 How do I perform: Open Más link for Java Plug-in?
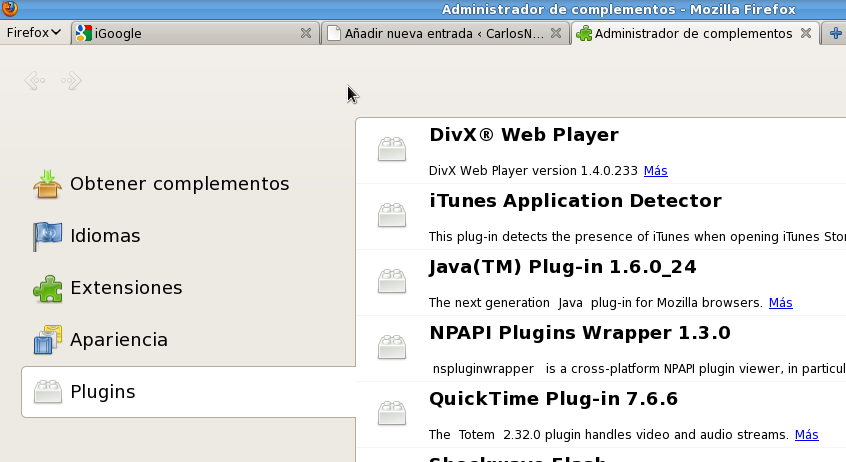[x=780, y=302]
